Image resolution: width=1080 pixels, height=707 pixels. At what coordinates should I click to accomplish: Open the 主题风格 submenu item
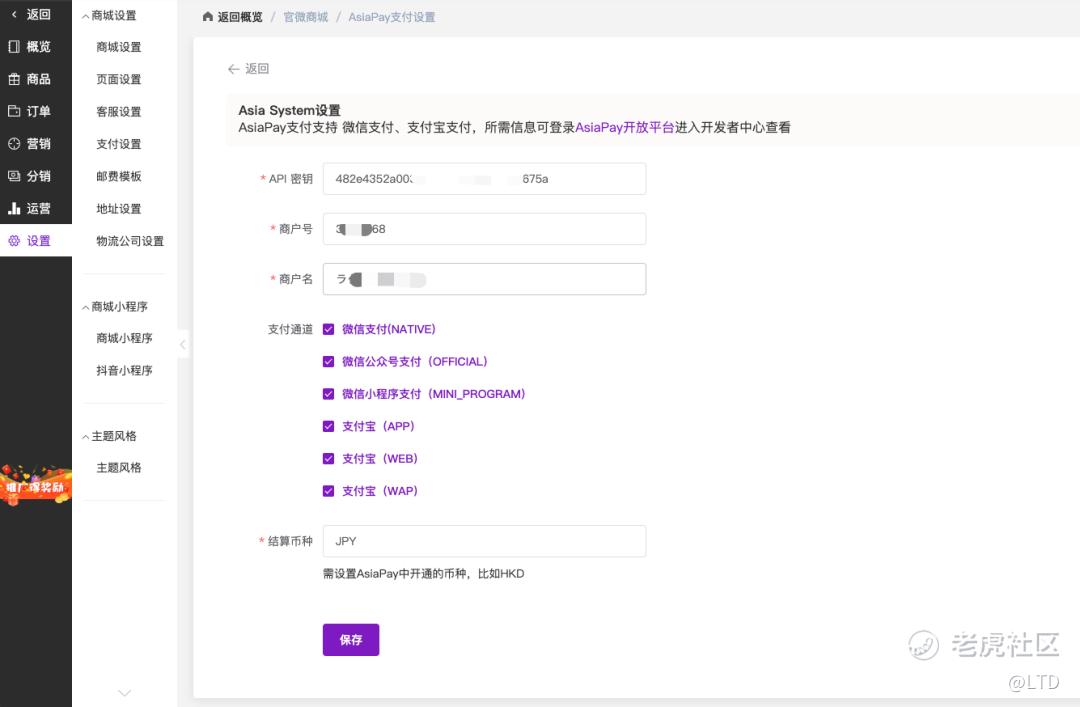(118, 468)
